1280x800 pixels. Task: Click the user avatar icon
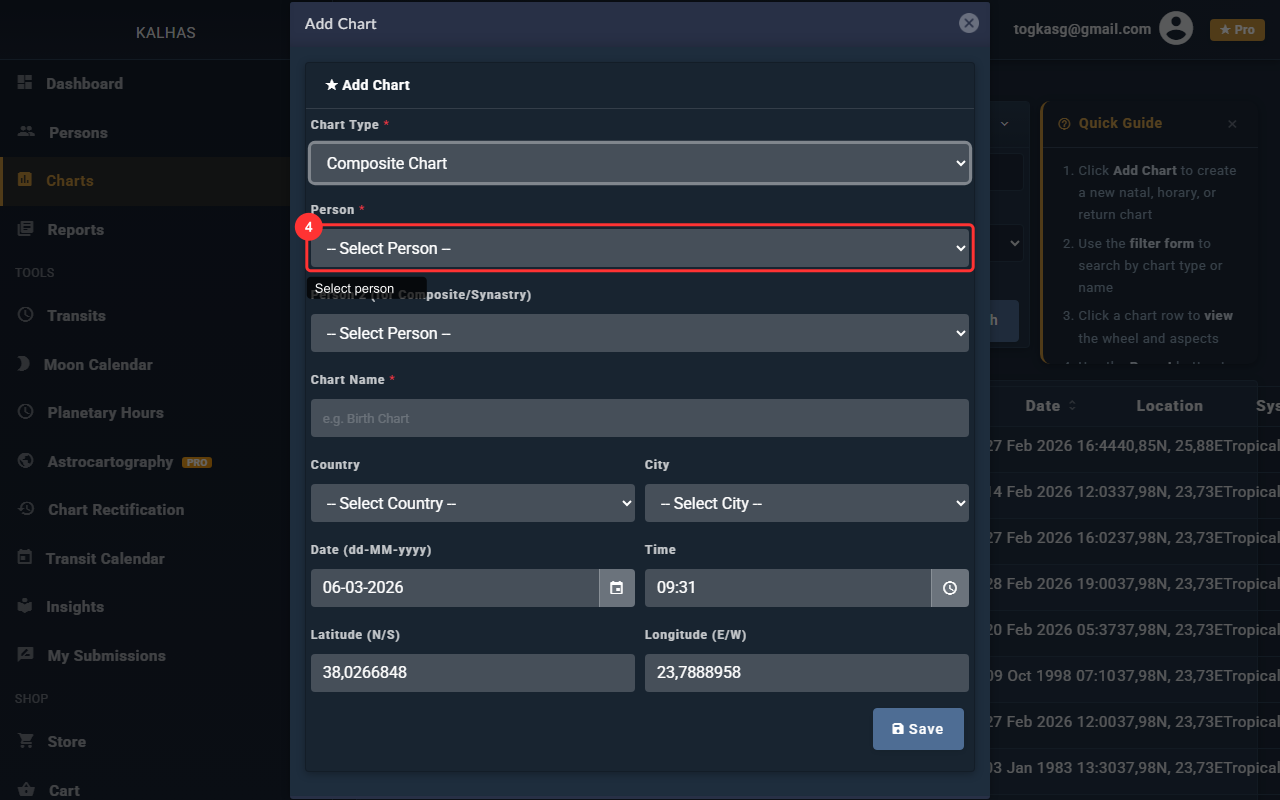[1176, 29]
